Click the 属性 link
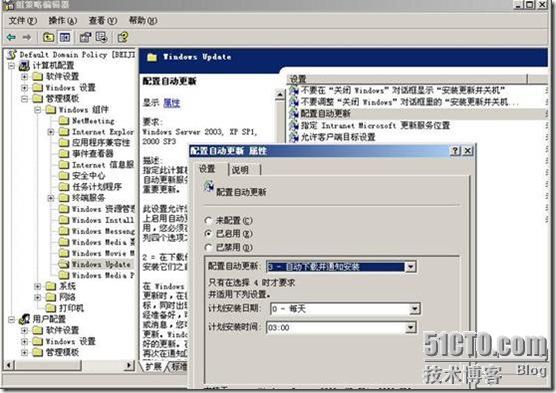Viewport: 556px width, 393px height. [x=172, y=103]
